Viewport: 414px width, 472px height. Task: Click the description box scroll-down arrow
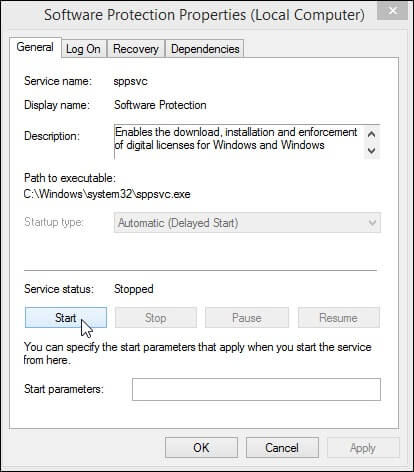[x=371, y=150]
